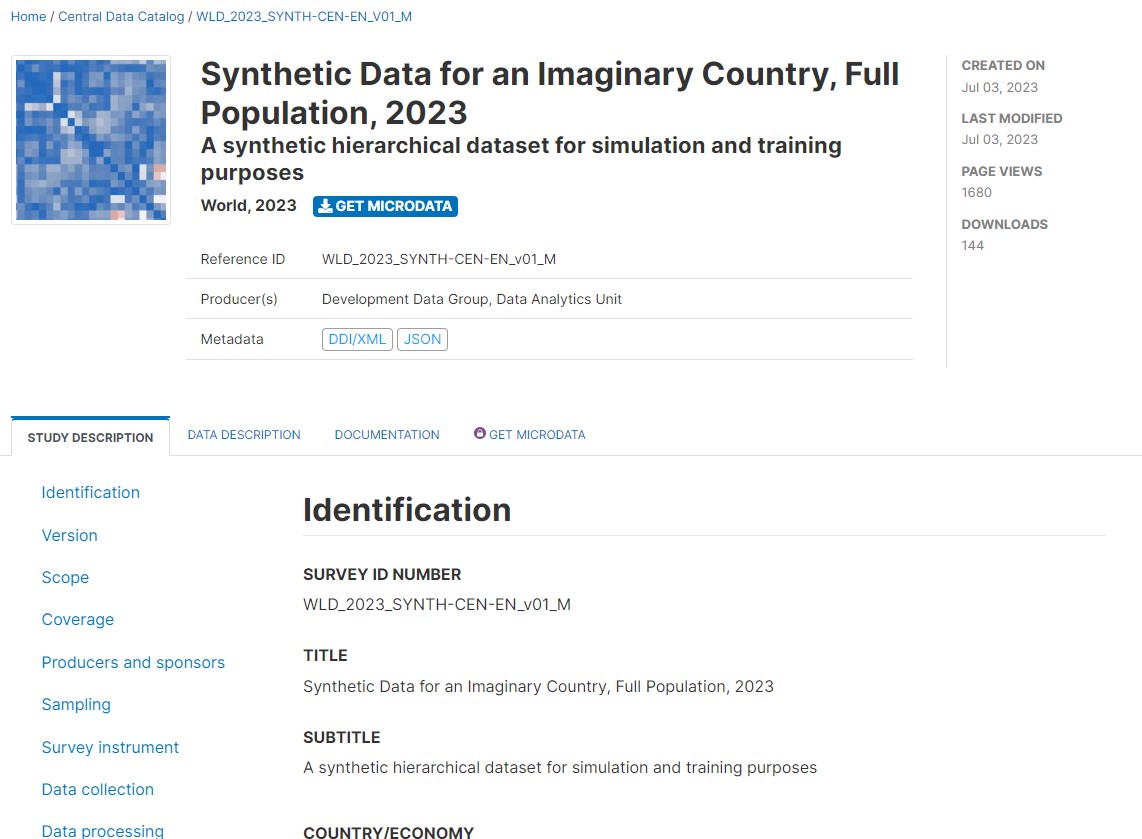This screenshot has height=839, width=1142.
Task: Switch to the Study Description tab
Action: [x=90, y=437]
